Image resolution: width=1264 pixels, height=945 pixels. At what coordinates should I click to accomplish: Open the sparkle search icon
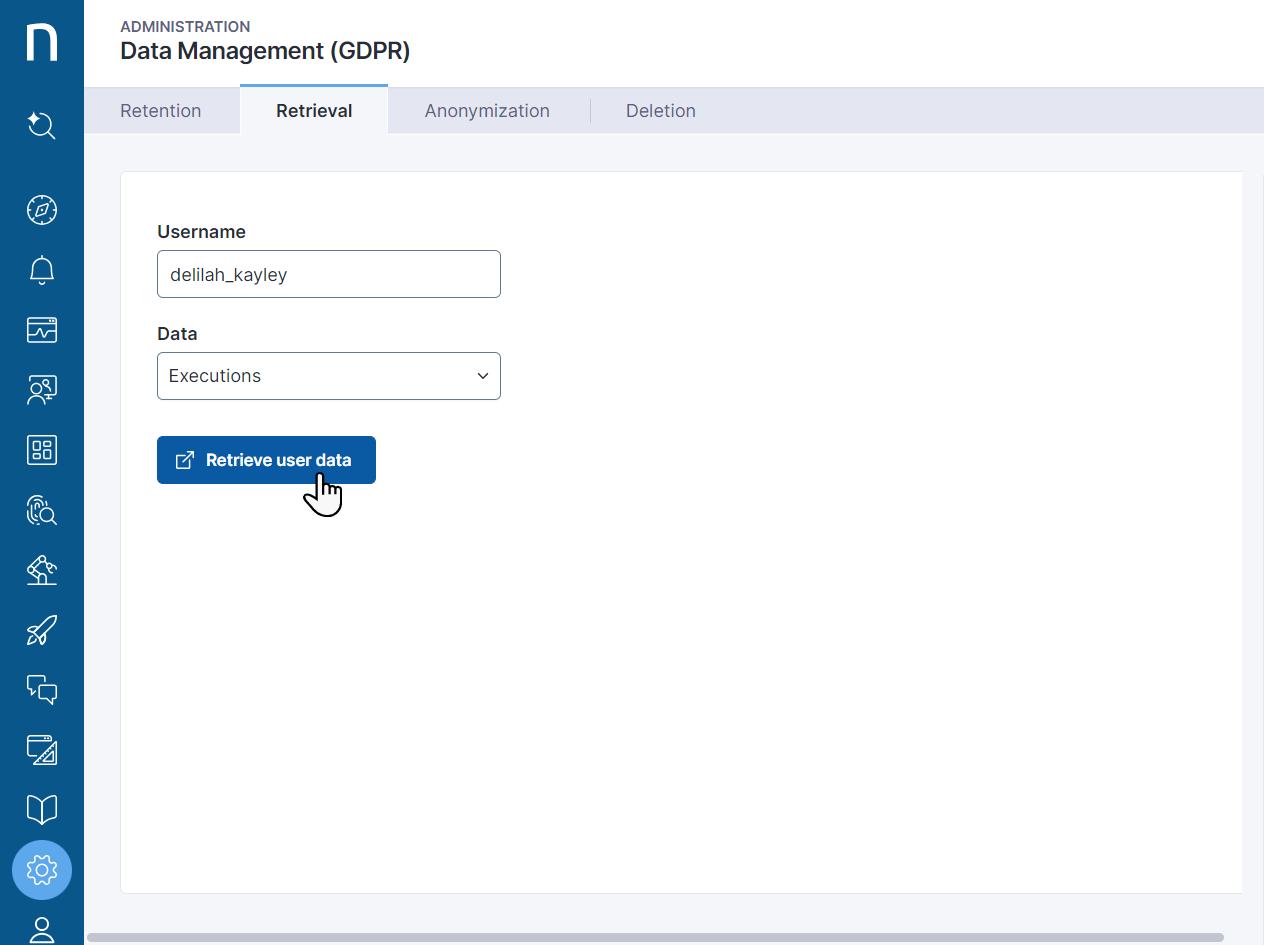42,126
